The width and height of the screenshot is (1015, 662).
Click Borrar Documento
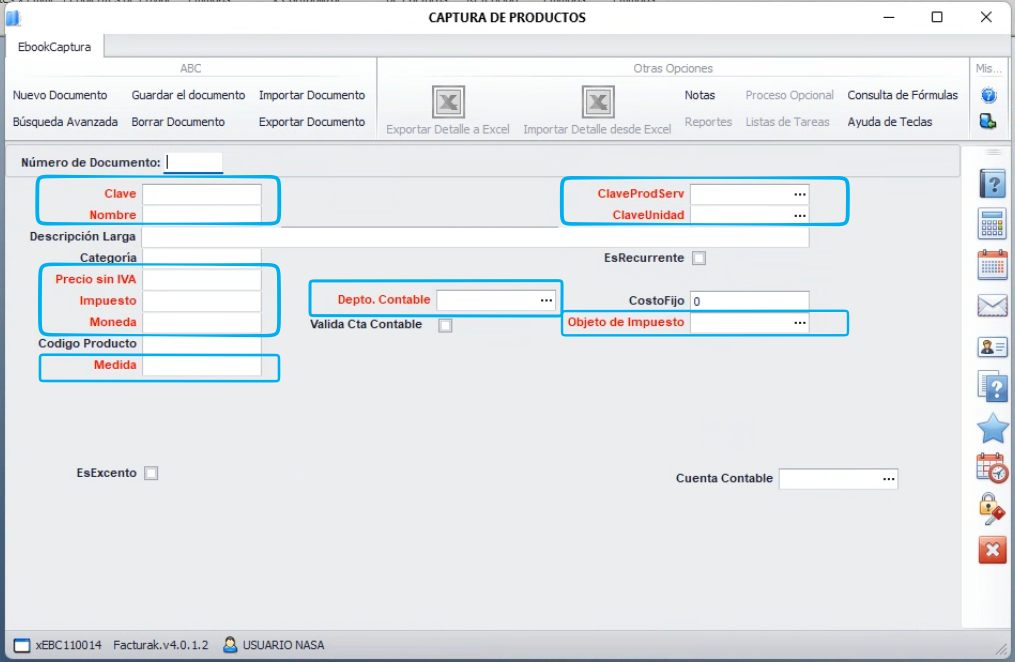[178, 122]
